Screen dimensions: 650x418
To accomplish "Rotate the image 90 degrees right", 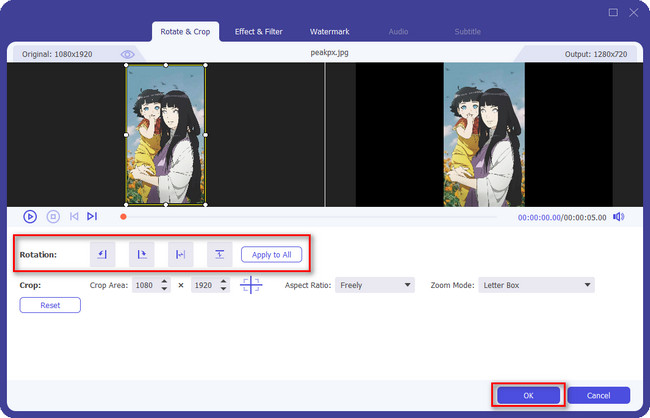I will tap(141, 254).
